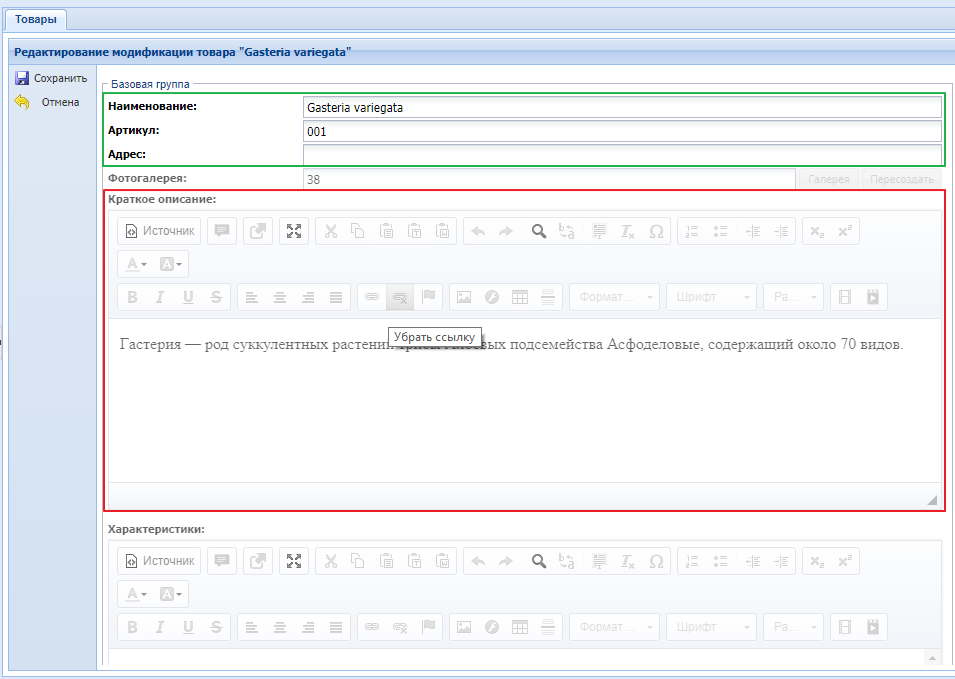Click the Артикул input field
The width and height of the screenshot is (955, 679).
(621, 131)
